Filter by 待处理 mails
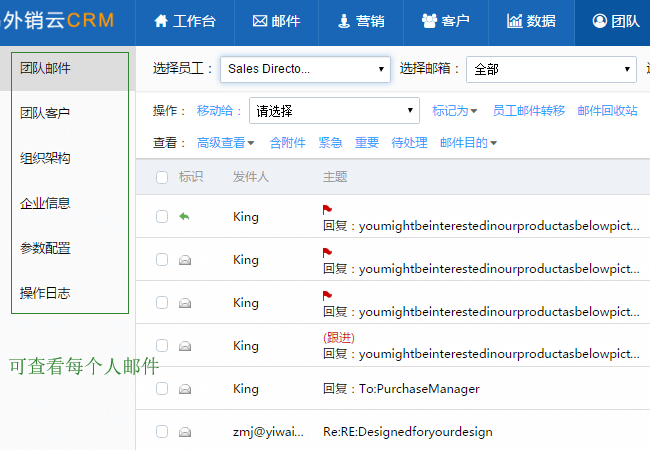 (409, 143)
